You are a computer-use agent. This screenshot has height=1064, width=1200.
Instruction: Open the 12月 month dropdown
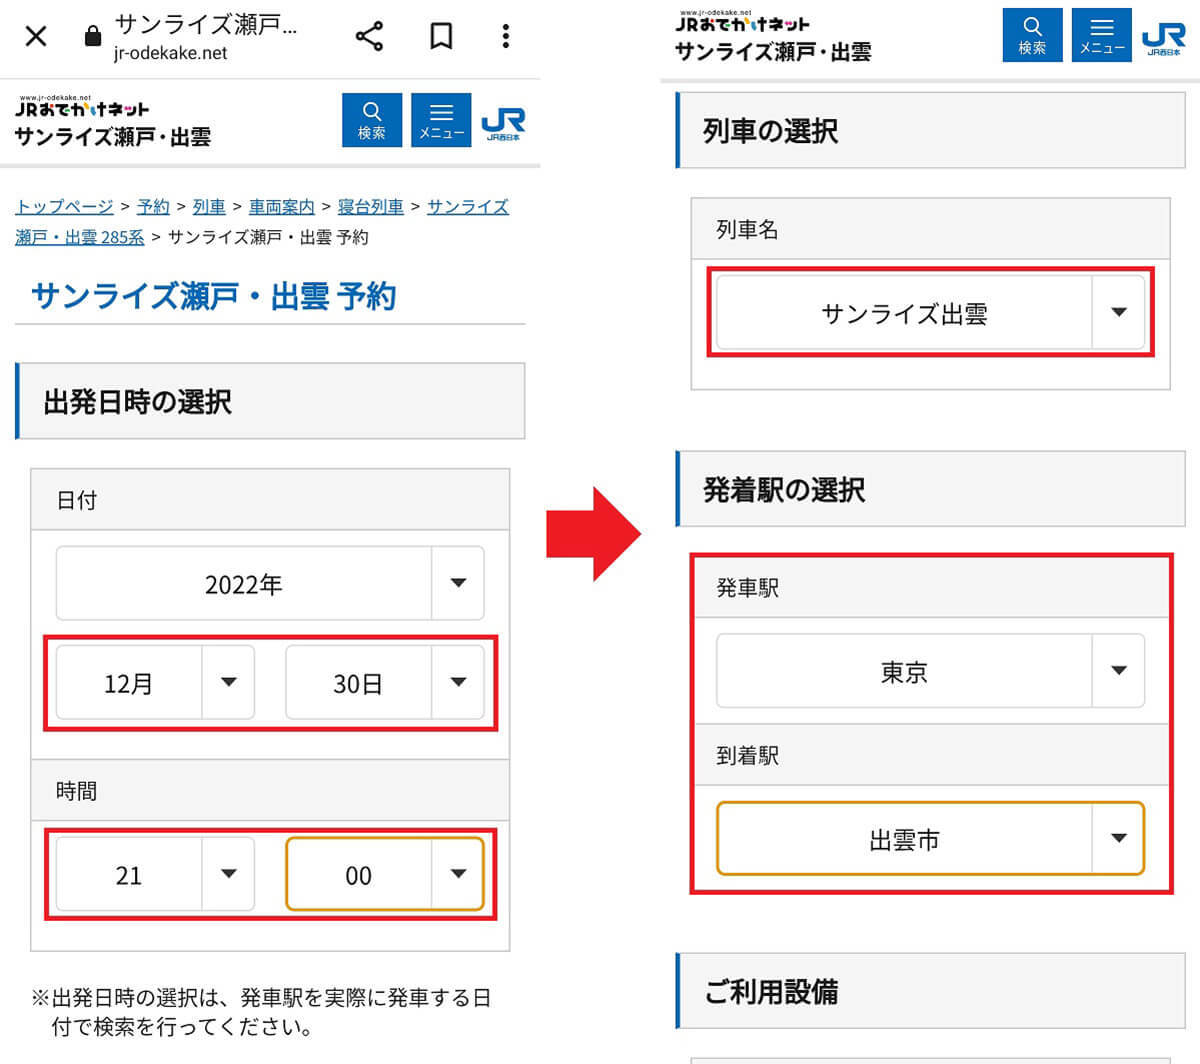point(155,683)
